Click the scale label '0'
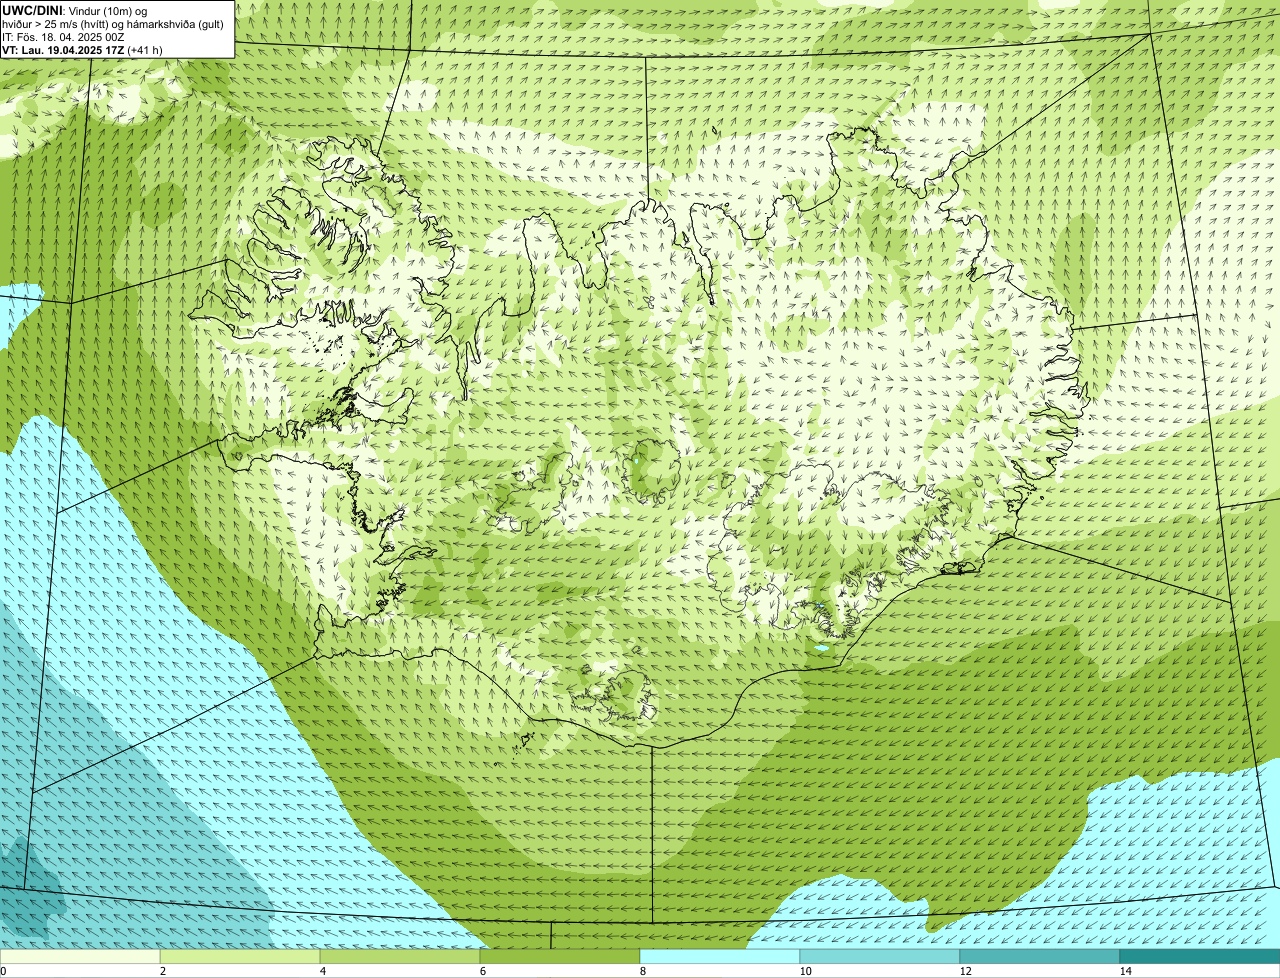This screenshot has height=978, width=1280. 3,971
